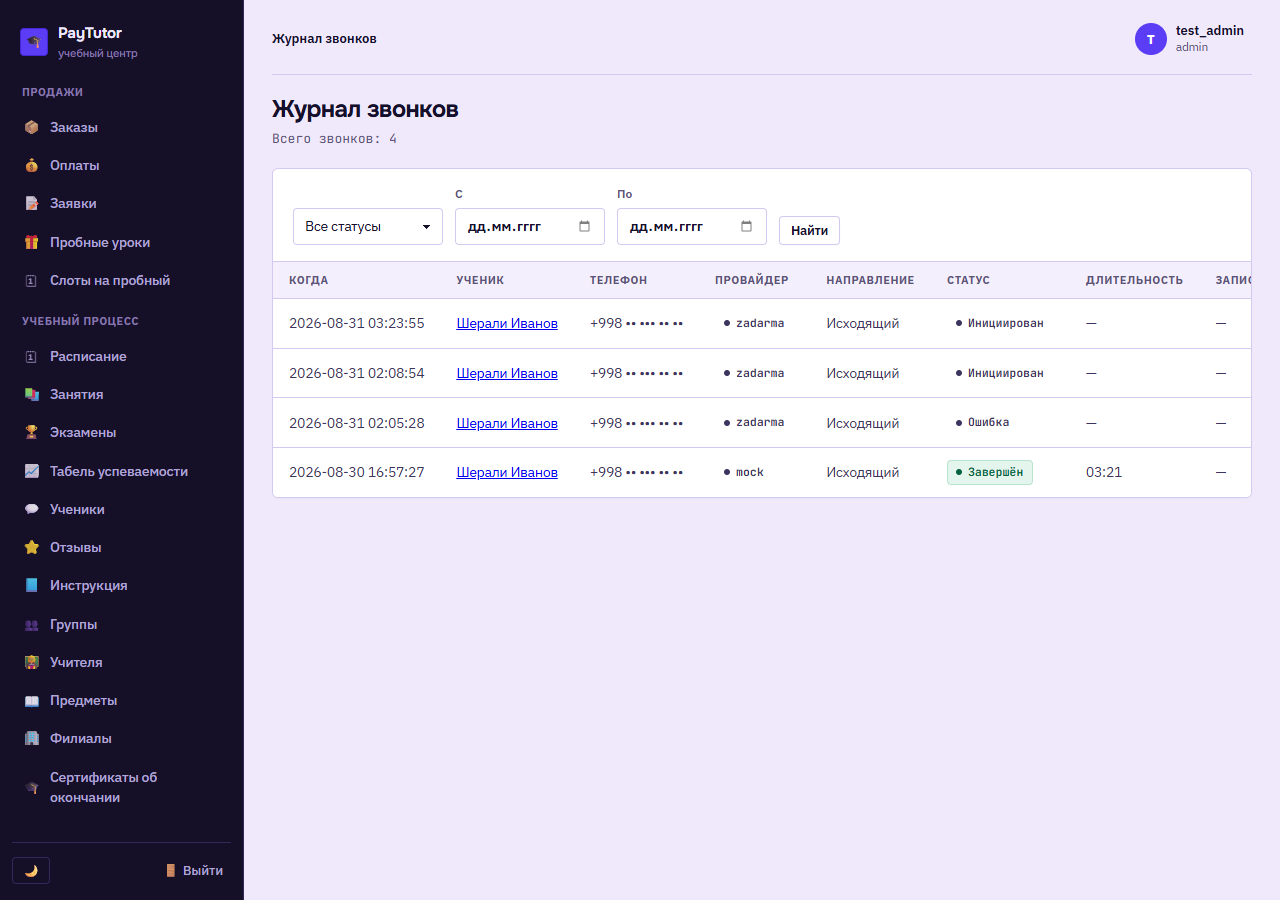Click the trophy icon next to Экзамены
Screen dimensions: 1280x900
click(x=31, y=432)
